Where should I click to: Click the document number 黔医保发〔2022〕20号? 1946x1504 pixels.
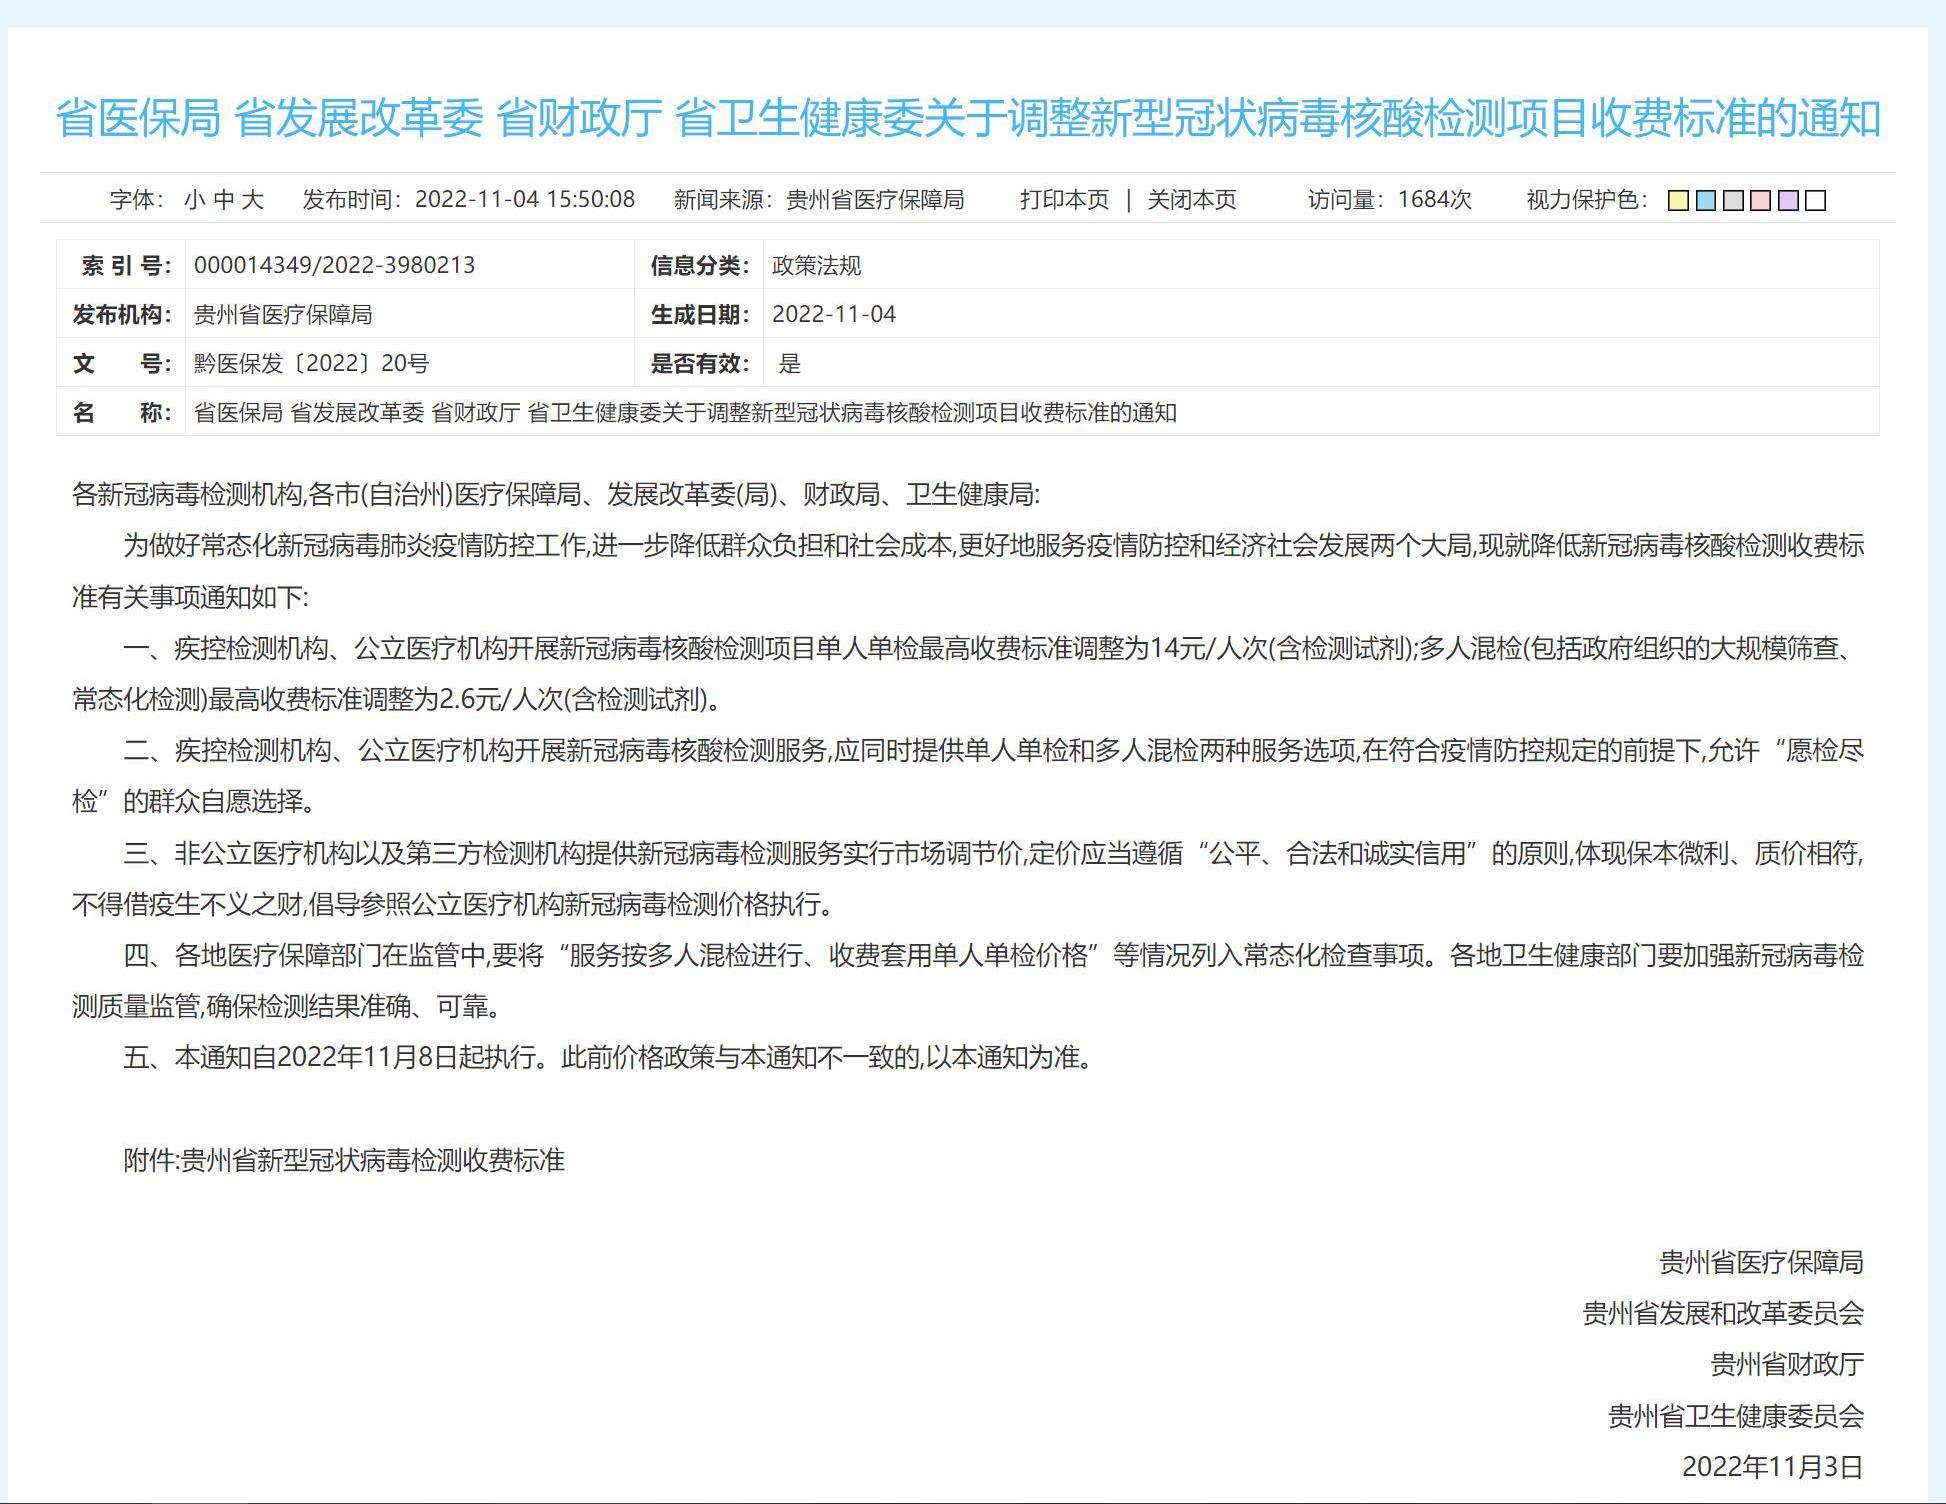pyautogui.click(x=311, y=363)
